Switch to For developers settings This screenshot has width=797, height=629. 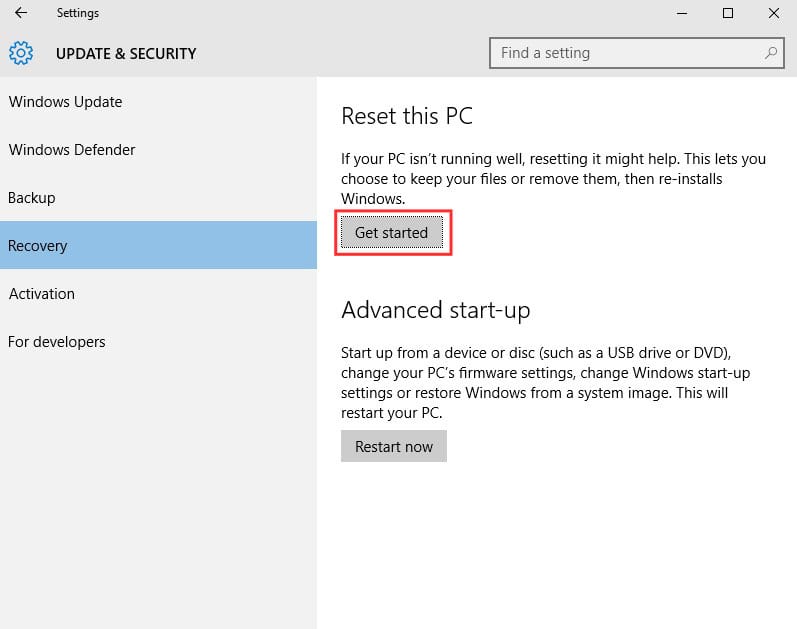point(57,342)
